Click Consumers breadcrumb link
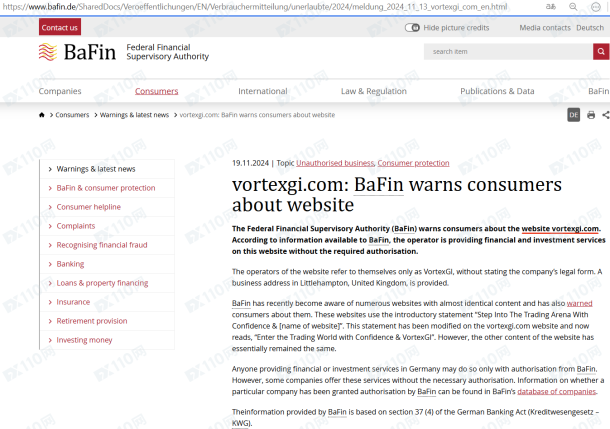610x429 pixels. click(x=72, y=115)
